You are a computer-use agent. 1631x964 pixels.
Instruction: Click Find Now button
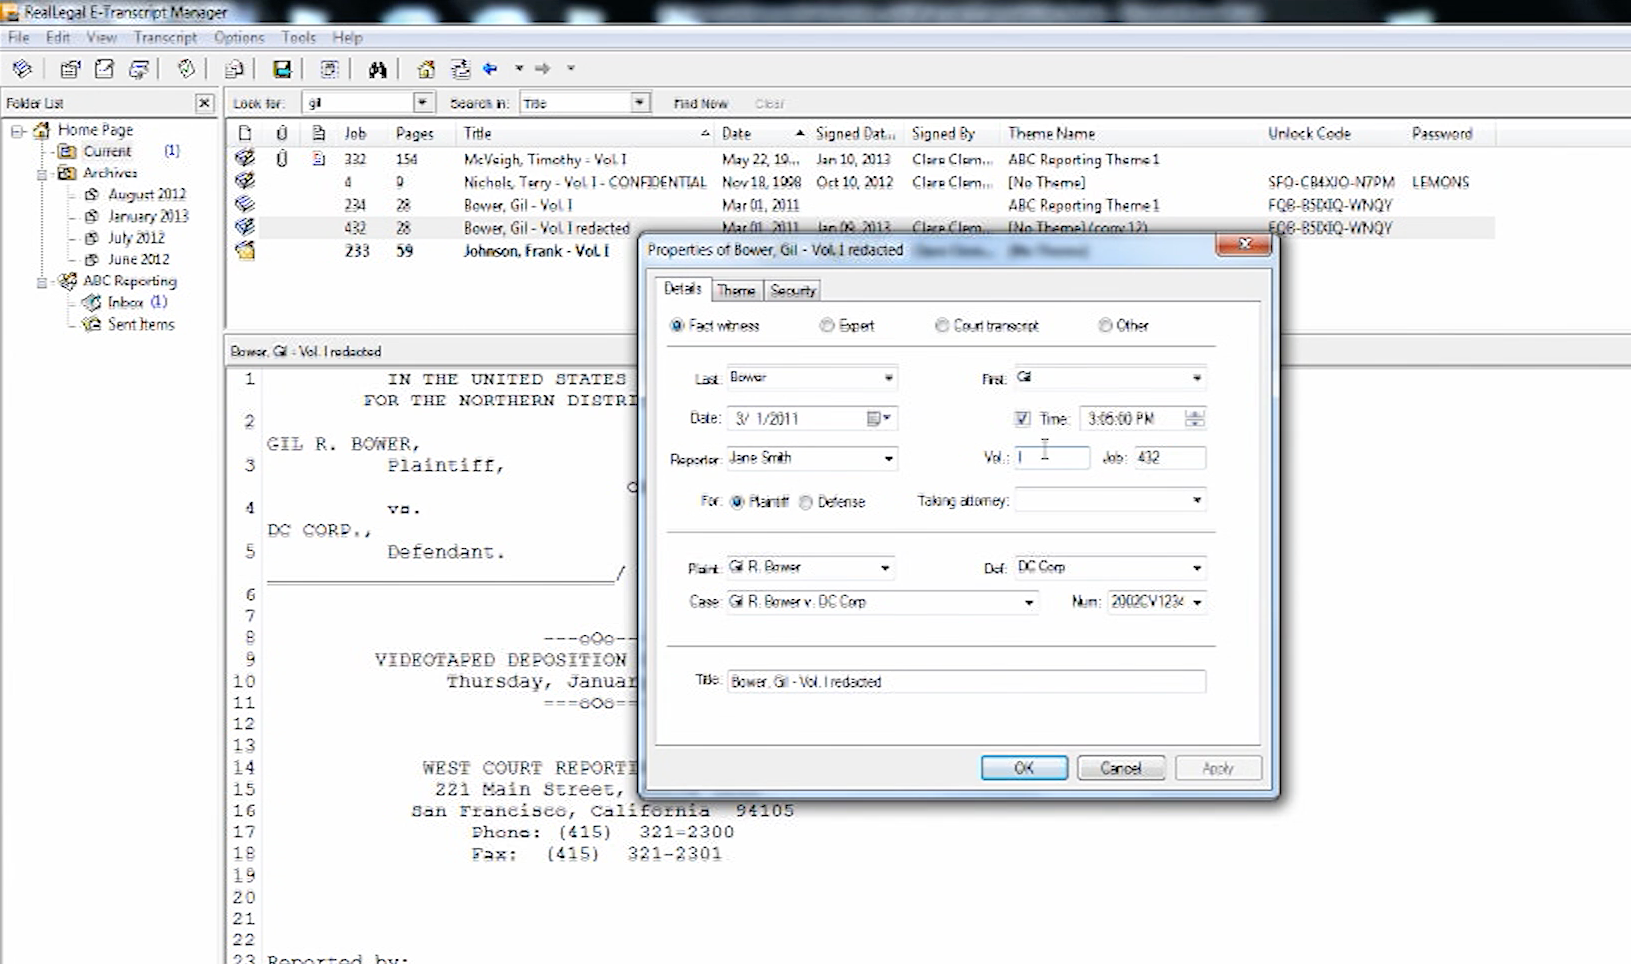[700, 104]
